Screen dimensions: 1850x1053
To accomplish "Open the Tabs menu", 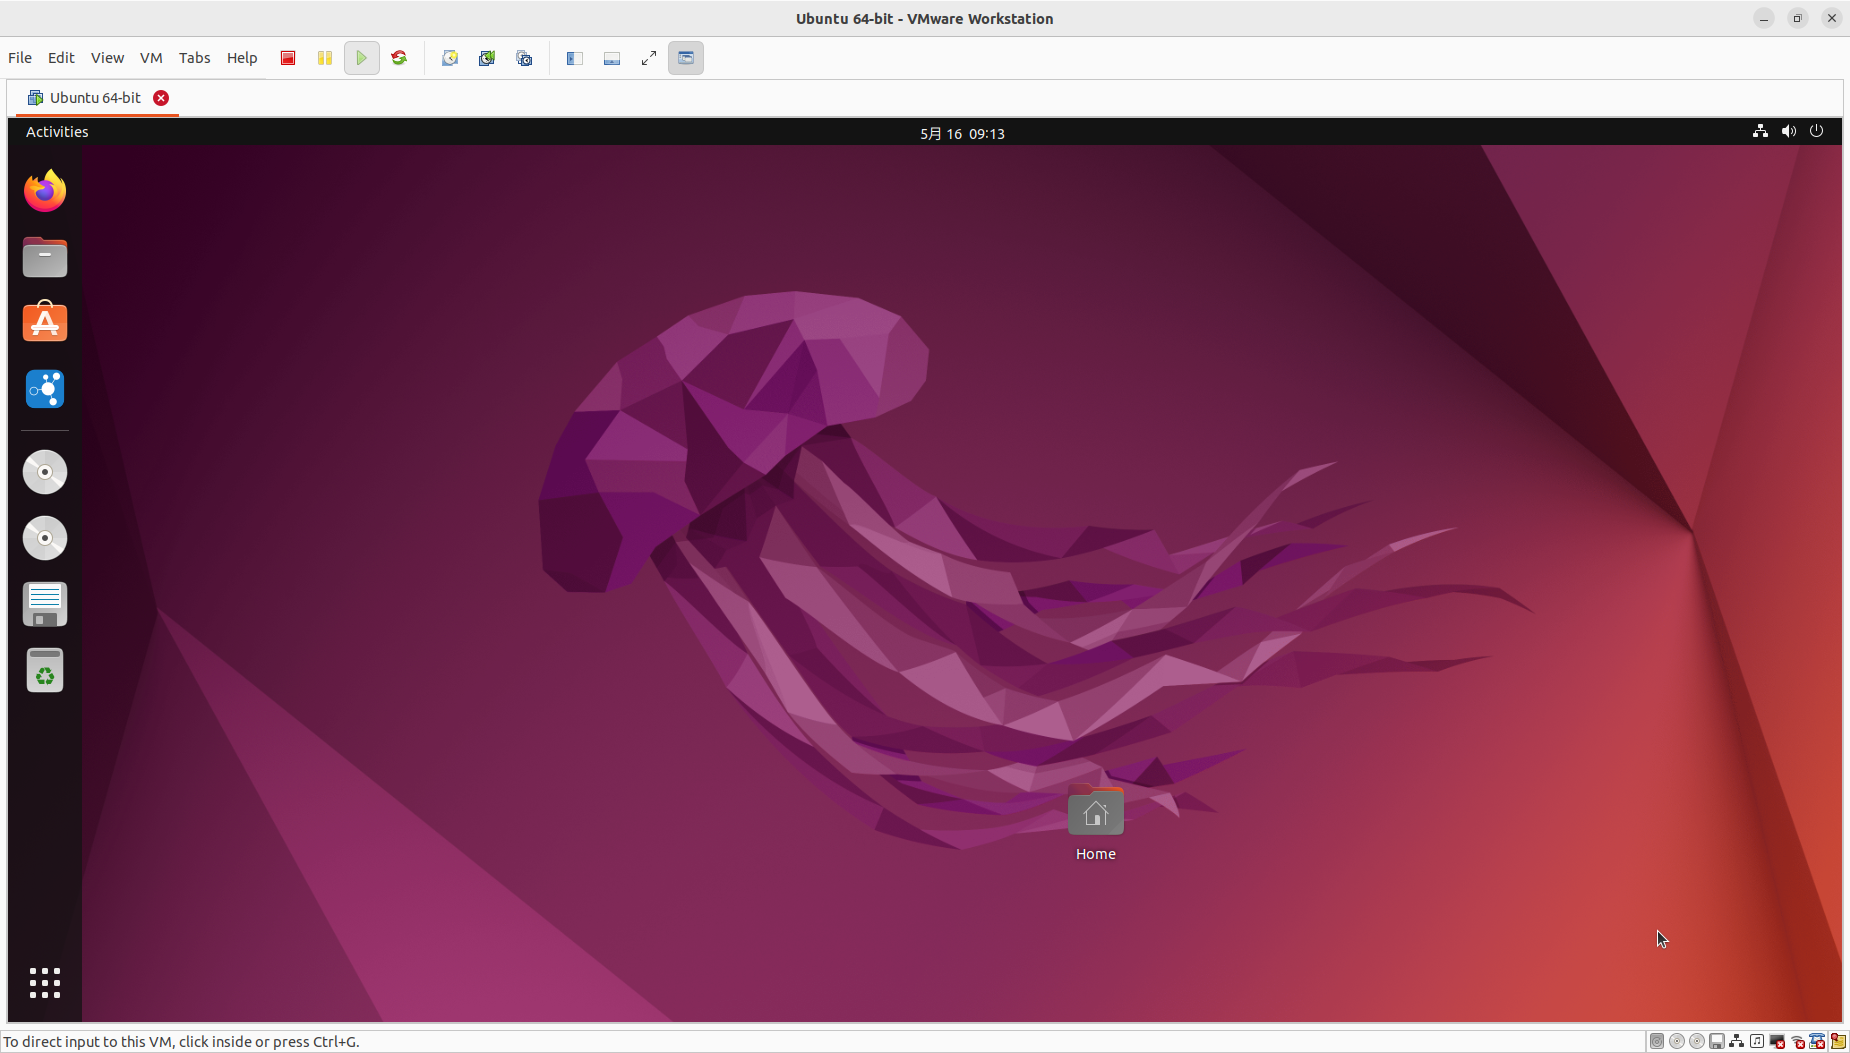I will coord(194,58).
